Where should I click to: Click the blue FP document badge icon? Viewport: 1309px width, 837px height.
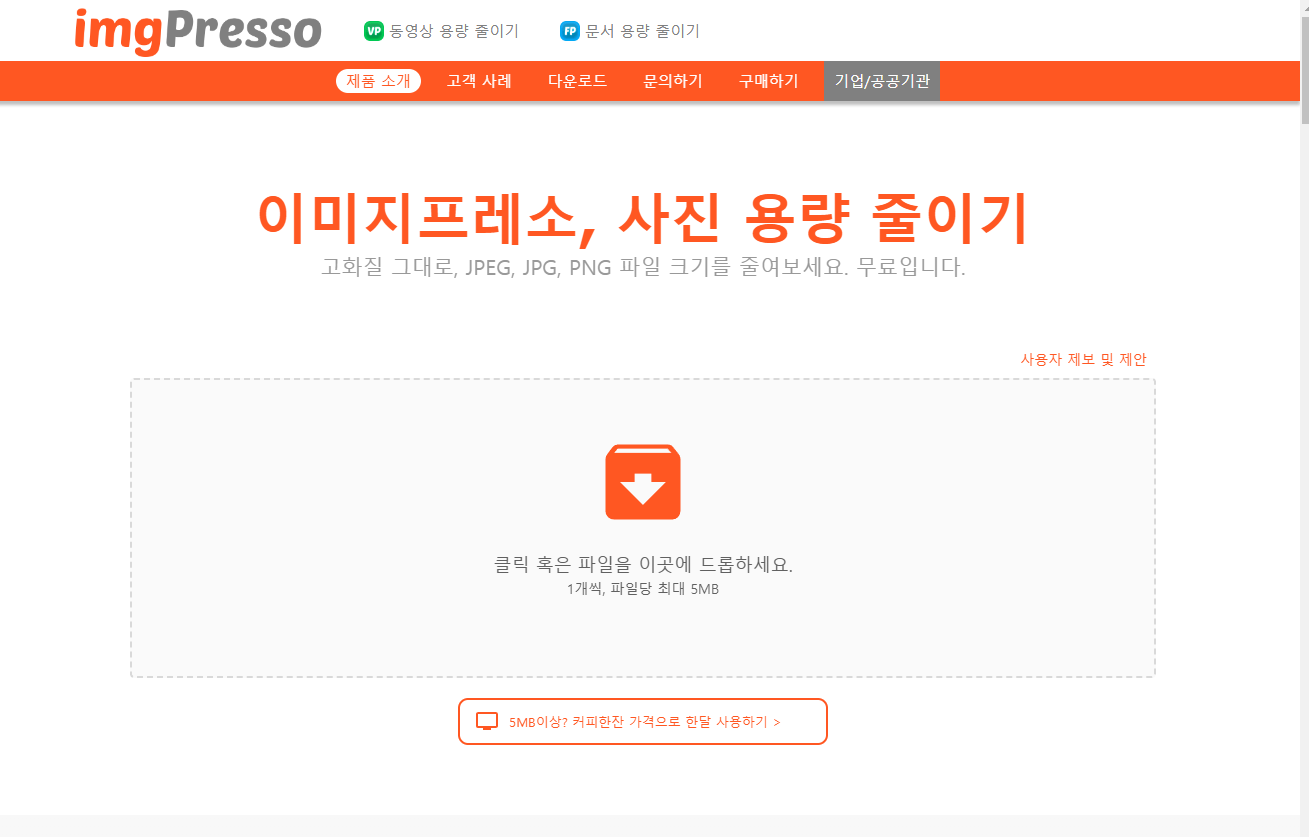pyautogui.click(x=570, y=31)
